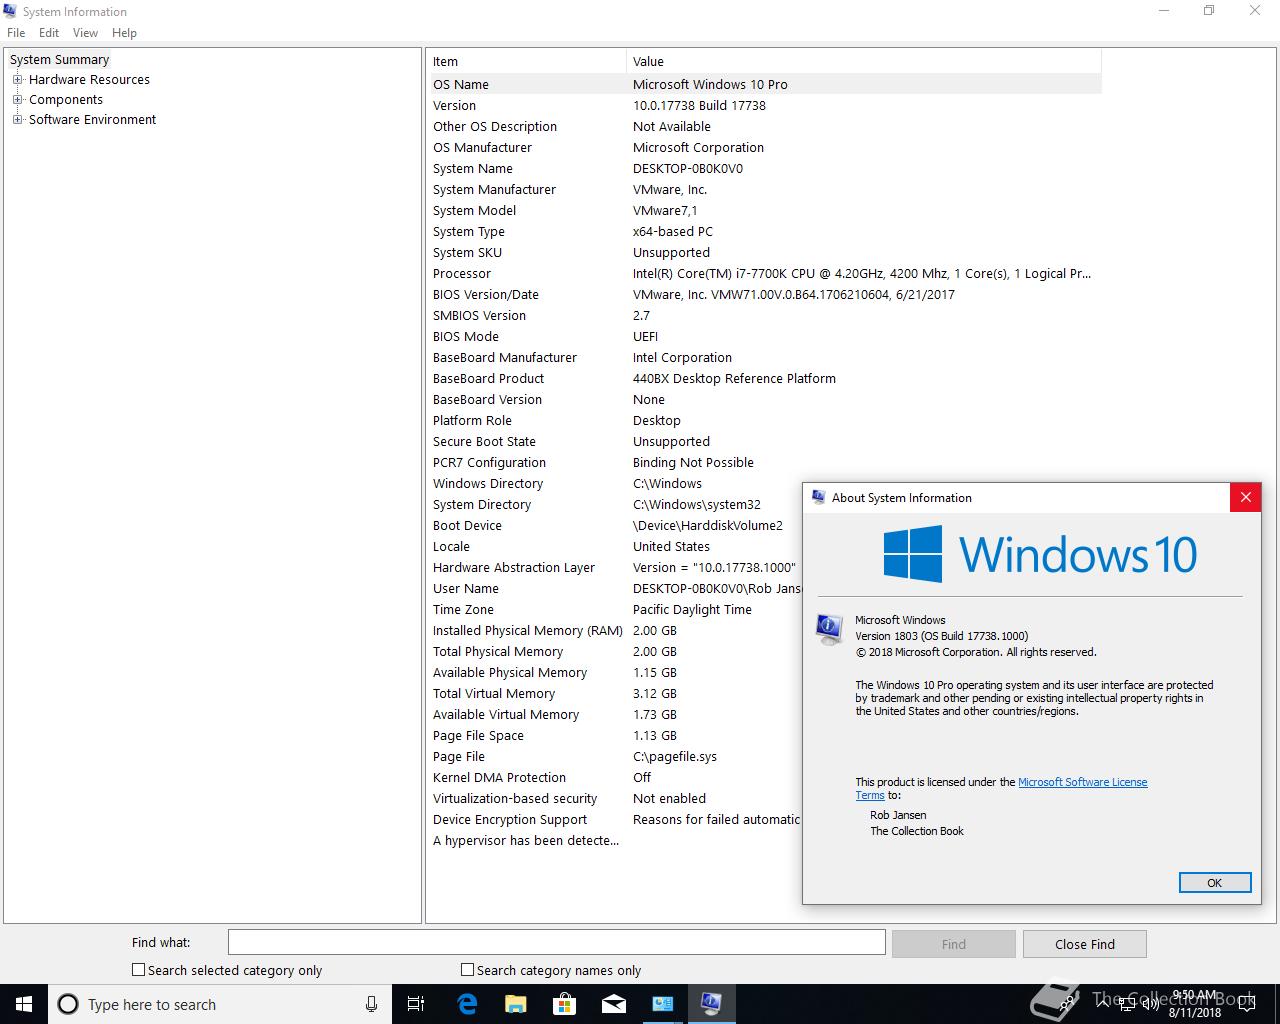Click the active System Information taskbar icon
This screenshot has height=1024, width=1280.
[711, 1004]
